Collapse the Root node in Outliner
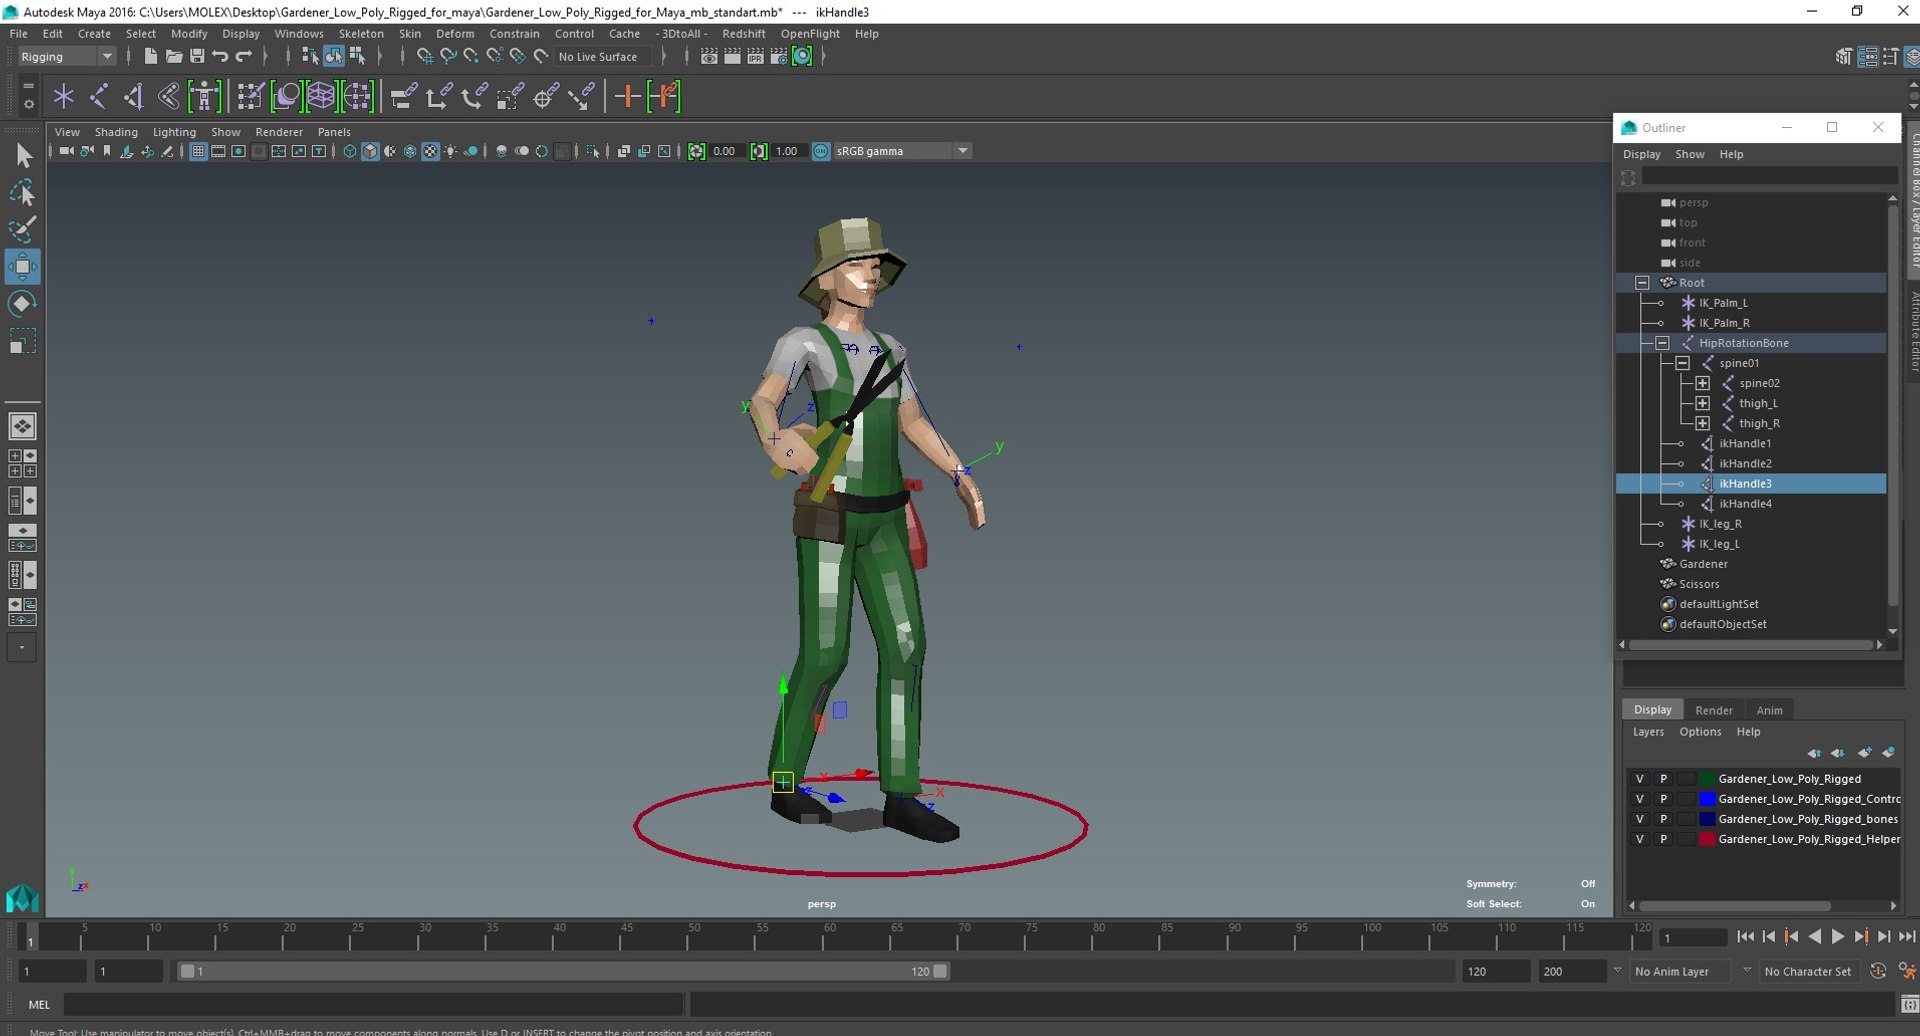Screen dimensions: 1920x1036 1642,283
